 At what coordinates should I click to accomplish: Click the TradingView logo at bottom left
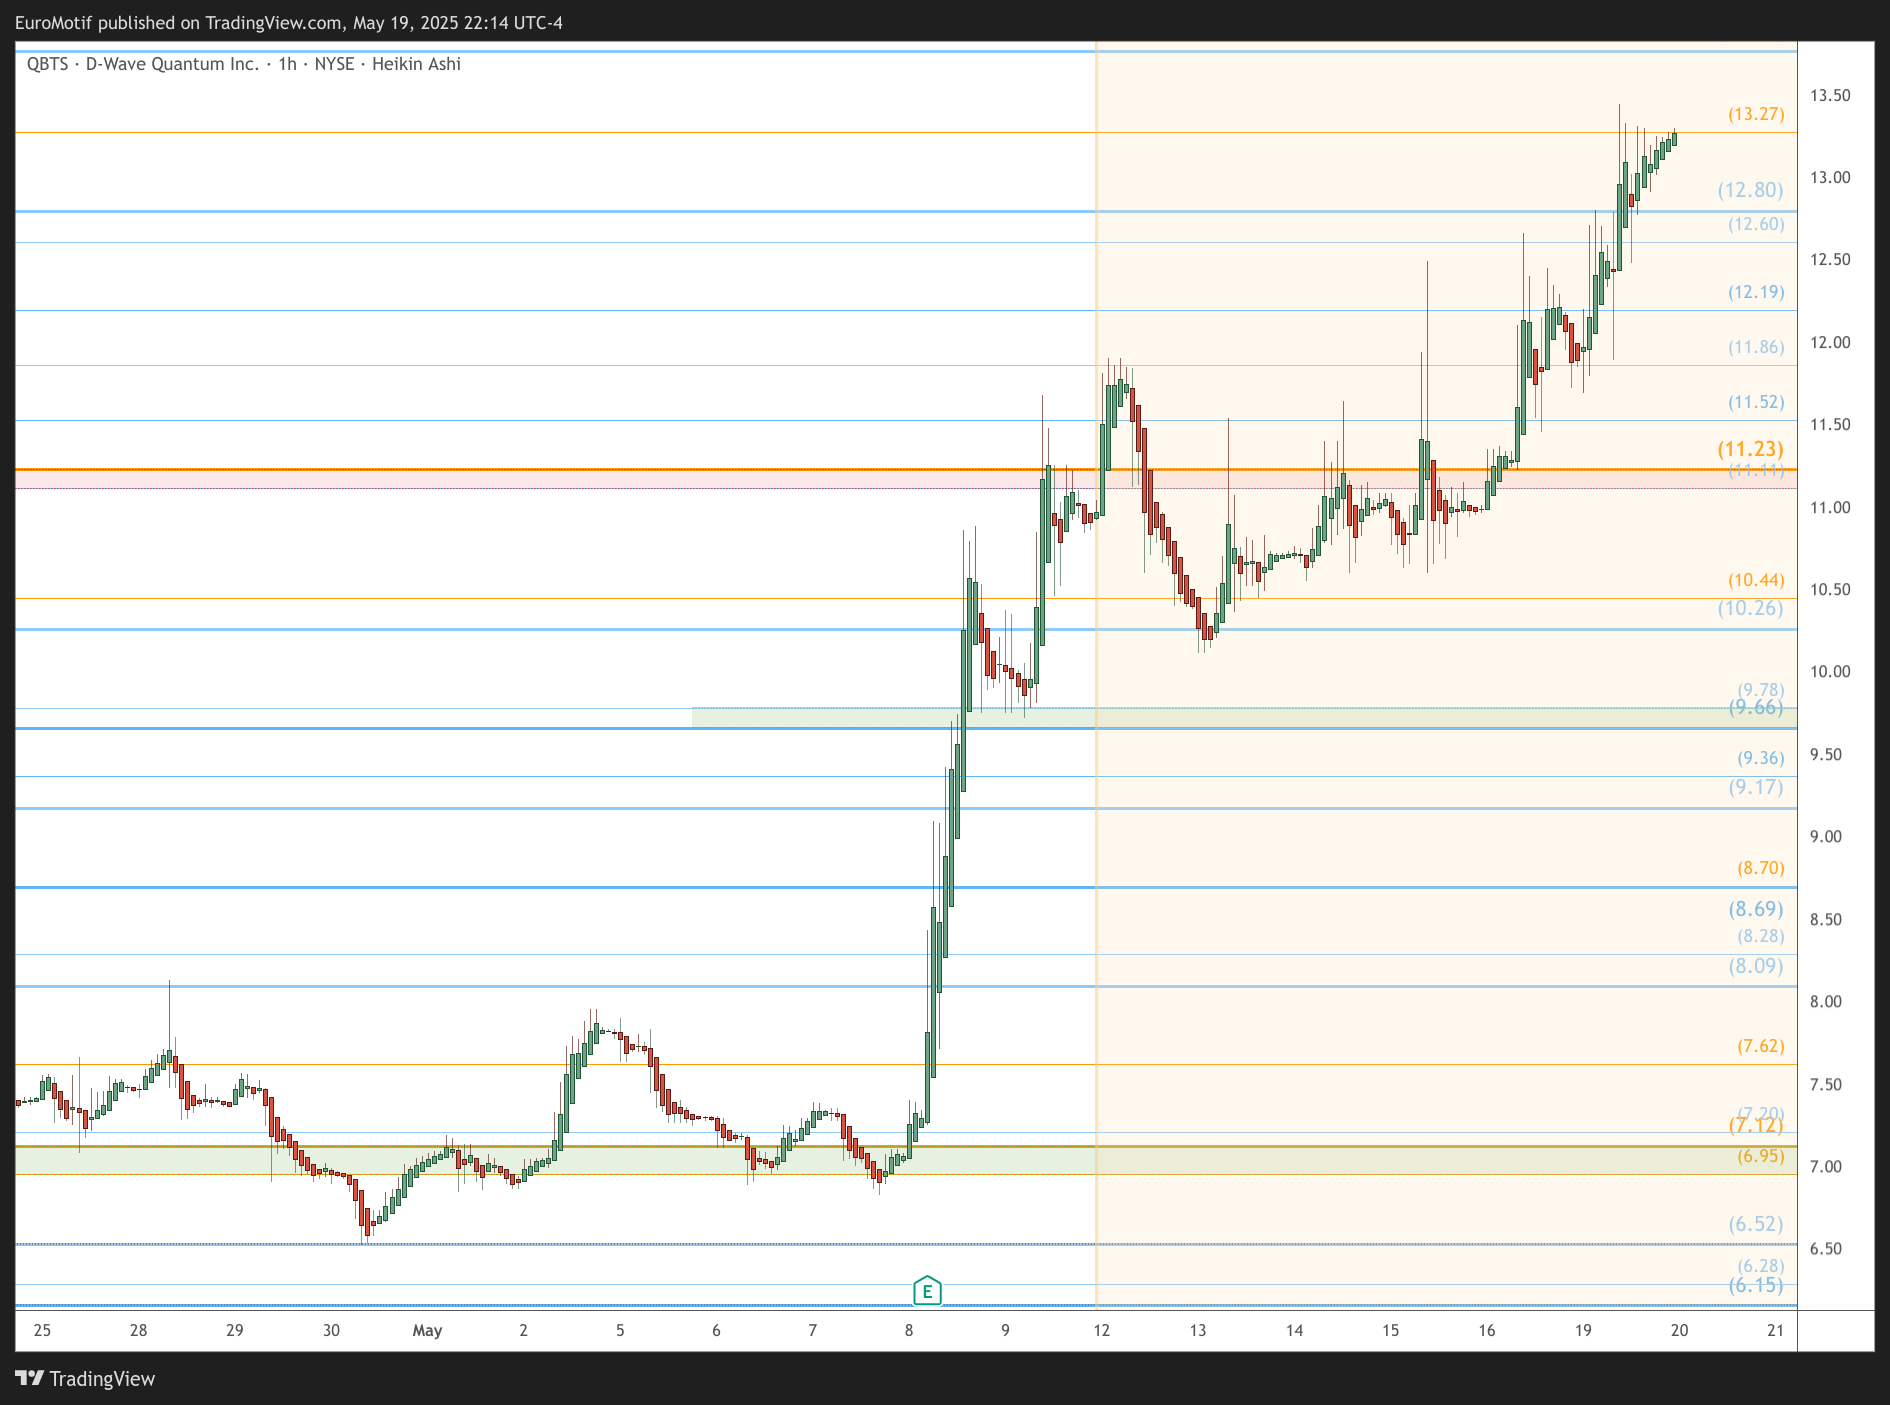[x=85, y=1379]
